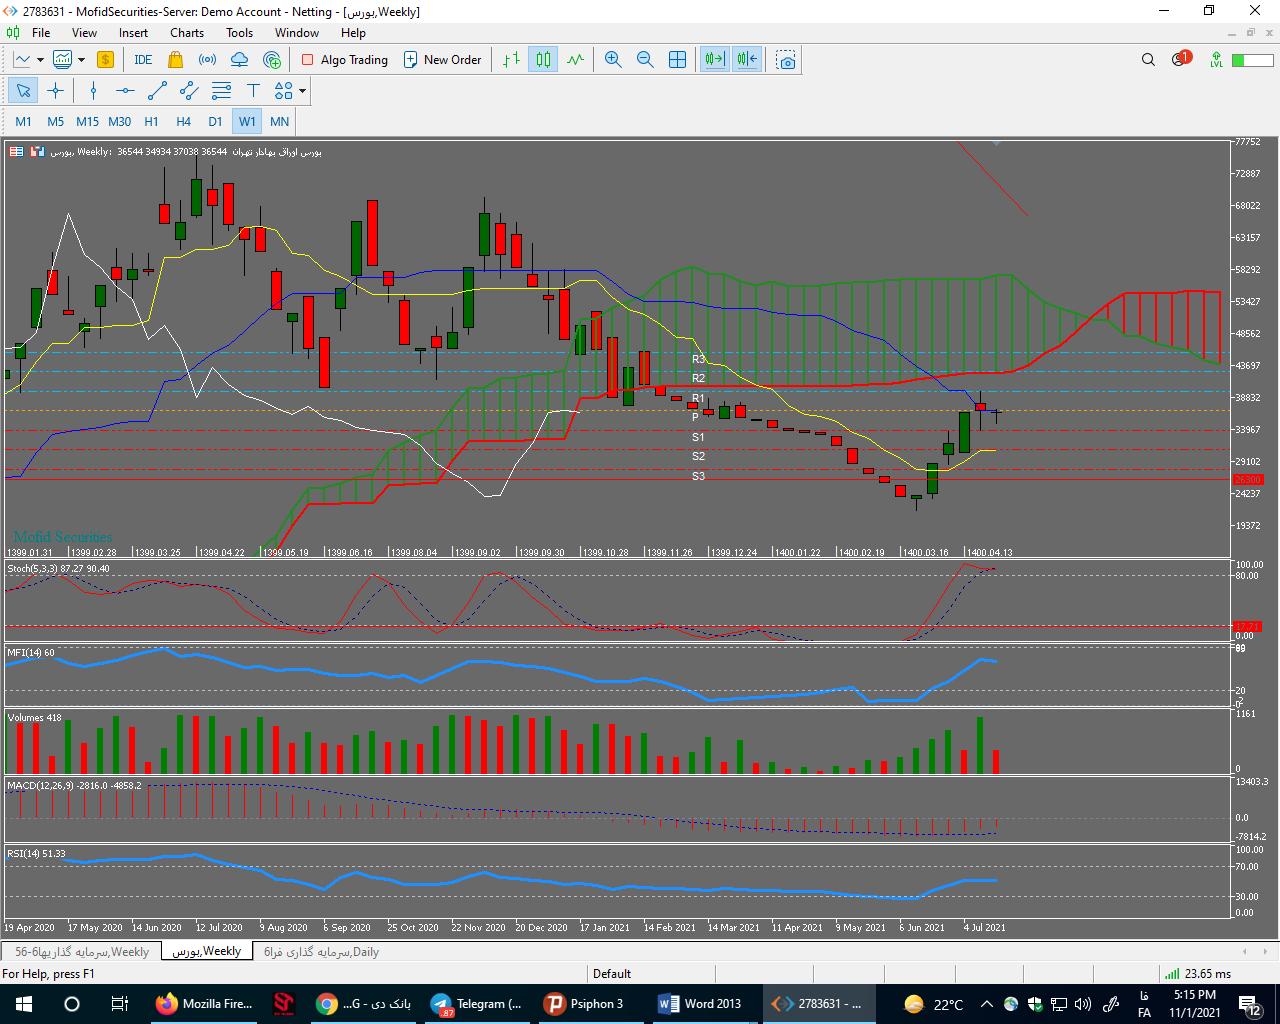Open the Market shopping bag icon

(x=176, y=60)
